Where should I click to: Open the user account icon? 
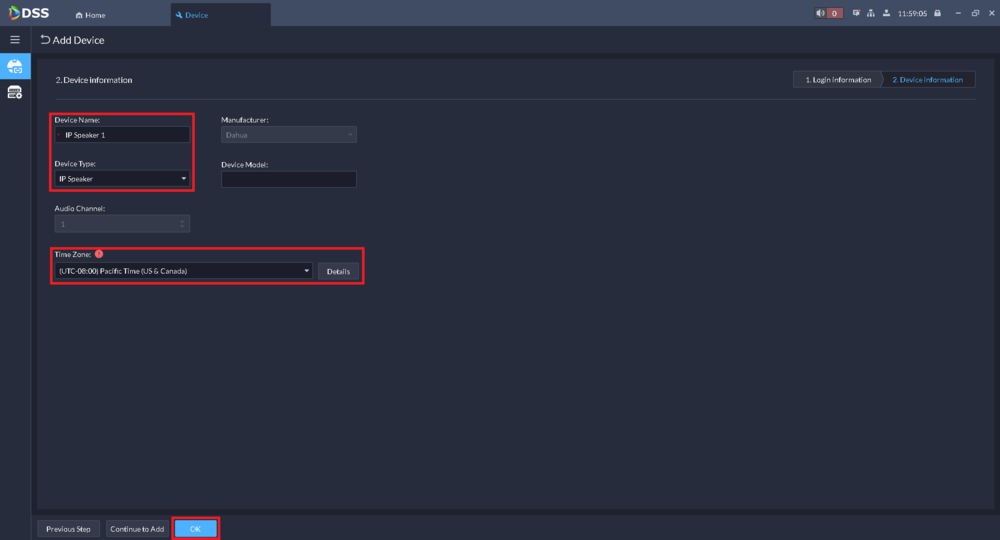click(x=886, y=13)
